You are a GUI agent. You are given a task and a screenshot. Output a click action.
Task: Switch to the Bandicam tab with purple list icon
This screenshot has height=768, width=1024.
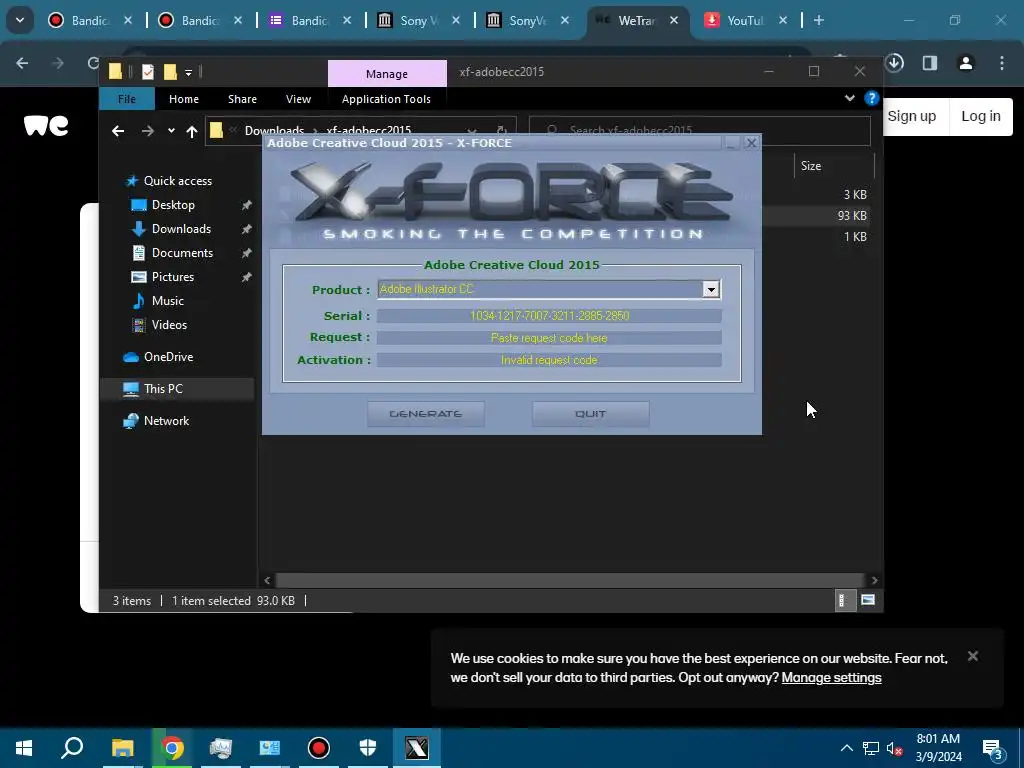[x=310, y=21]
